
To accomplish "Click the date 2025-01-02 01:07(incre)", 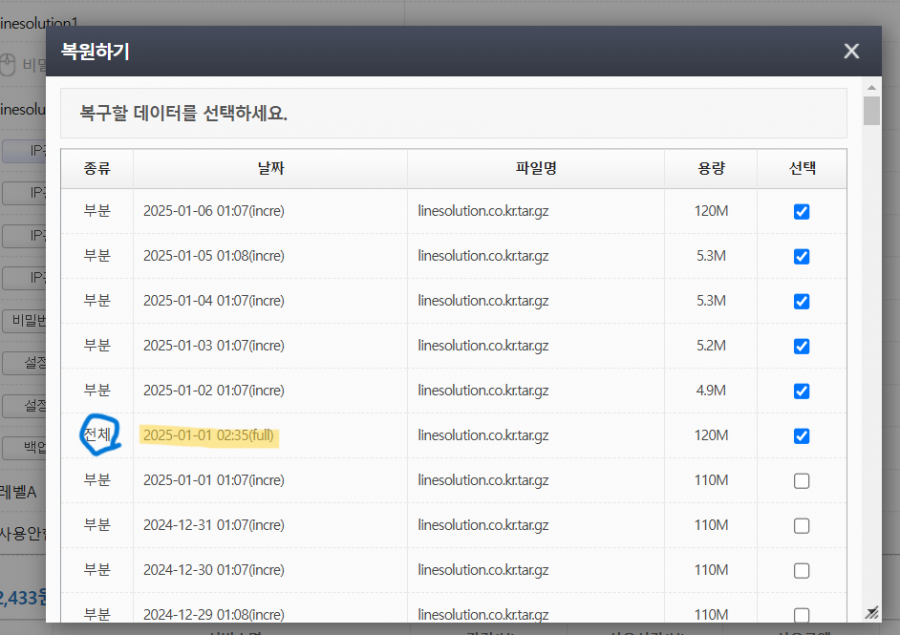I will coord(214,390).
